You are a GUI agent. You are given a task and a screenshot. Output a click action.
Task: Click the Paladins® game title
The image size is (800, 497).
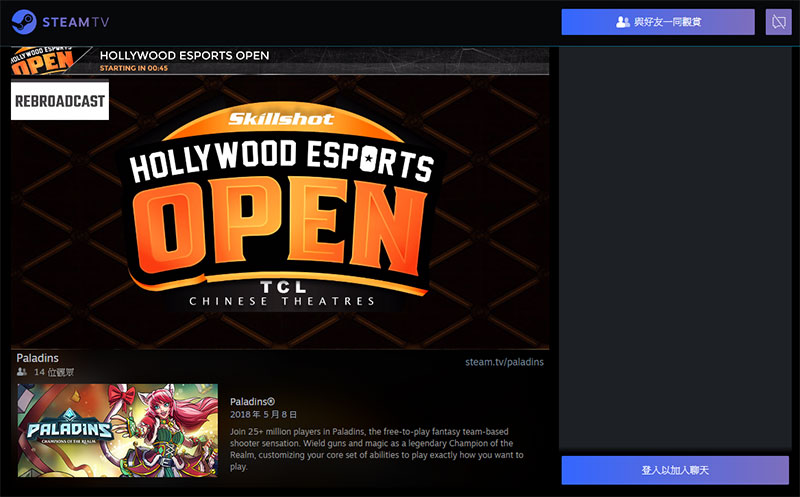[x=253, y=402]
